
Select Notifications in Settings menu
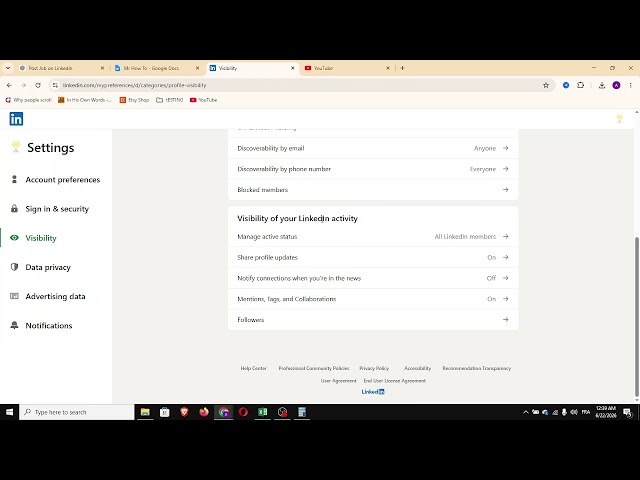click(x=49, y=326)
